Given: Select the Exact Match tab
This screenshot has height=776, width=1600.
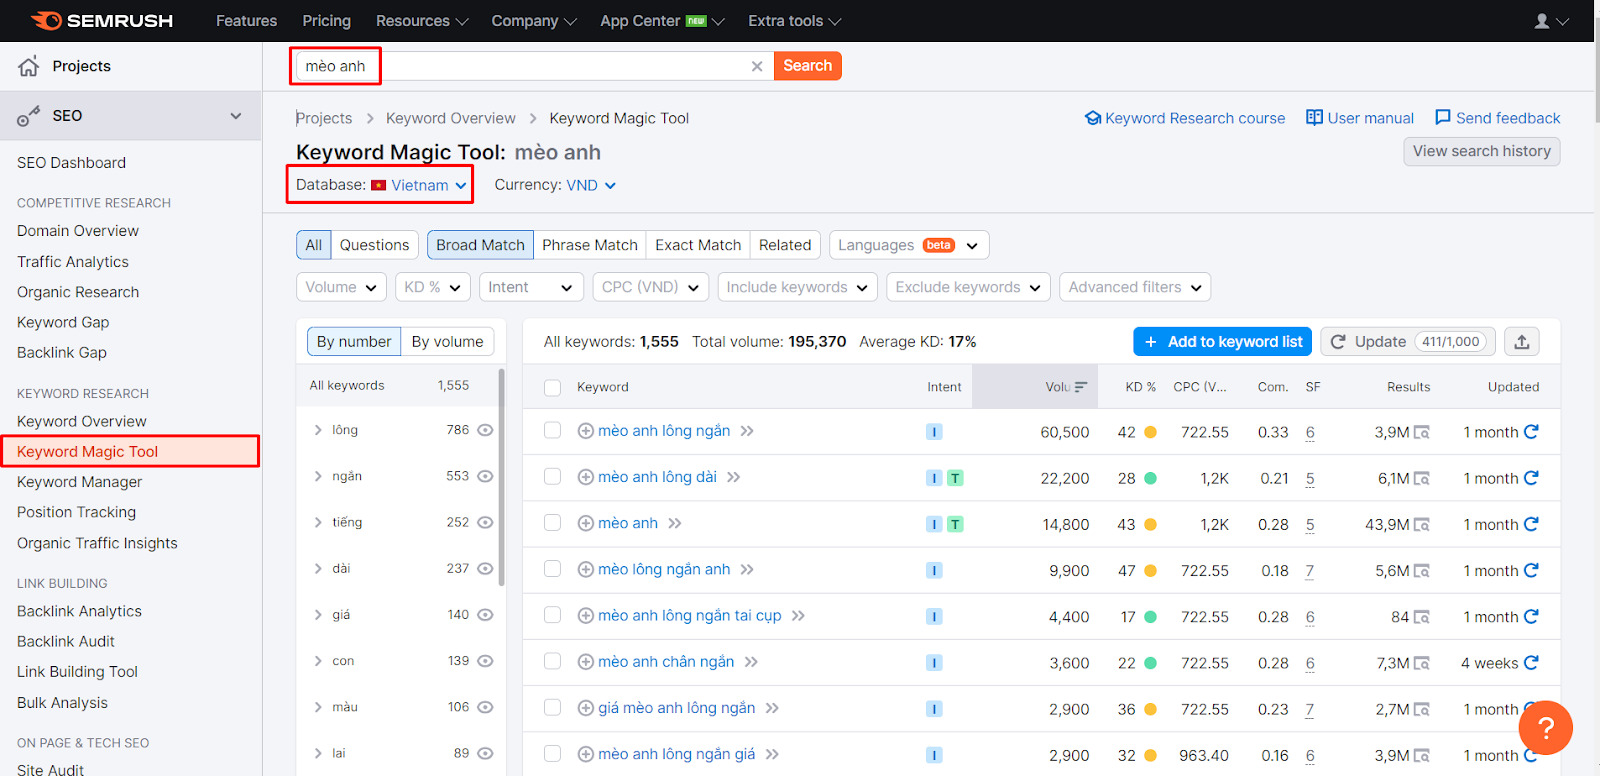Looking at the screenshot, I should (x=698, y=245).
